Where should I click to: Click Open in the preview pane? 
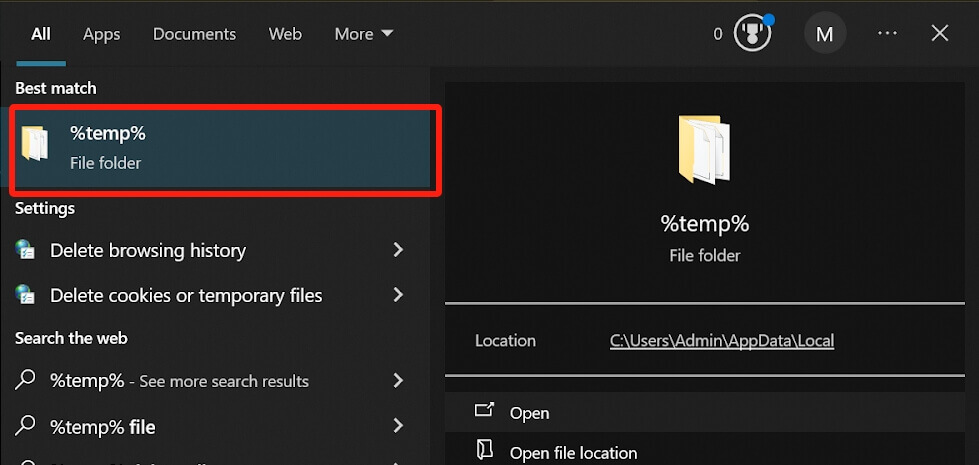[x=705, y=413]
